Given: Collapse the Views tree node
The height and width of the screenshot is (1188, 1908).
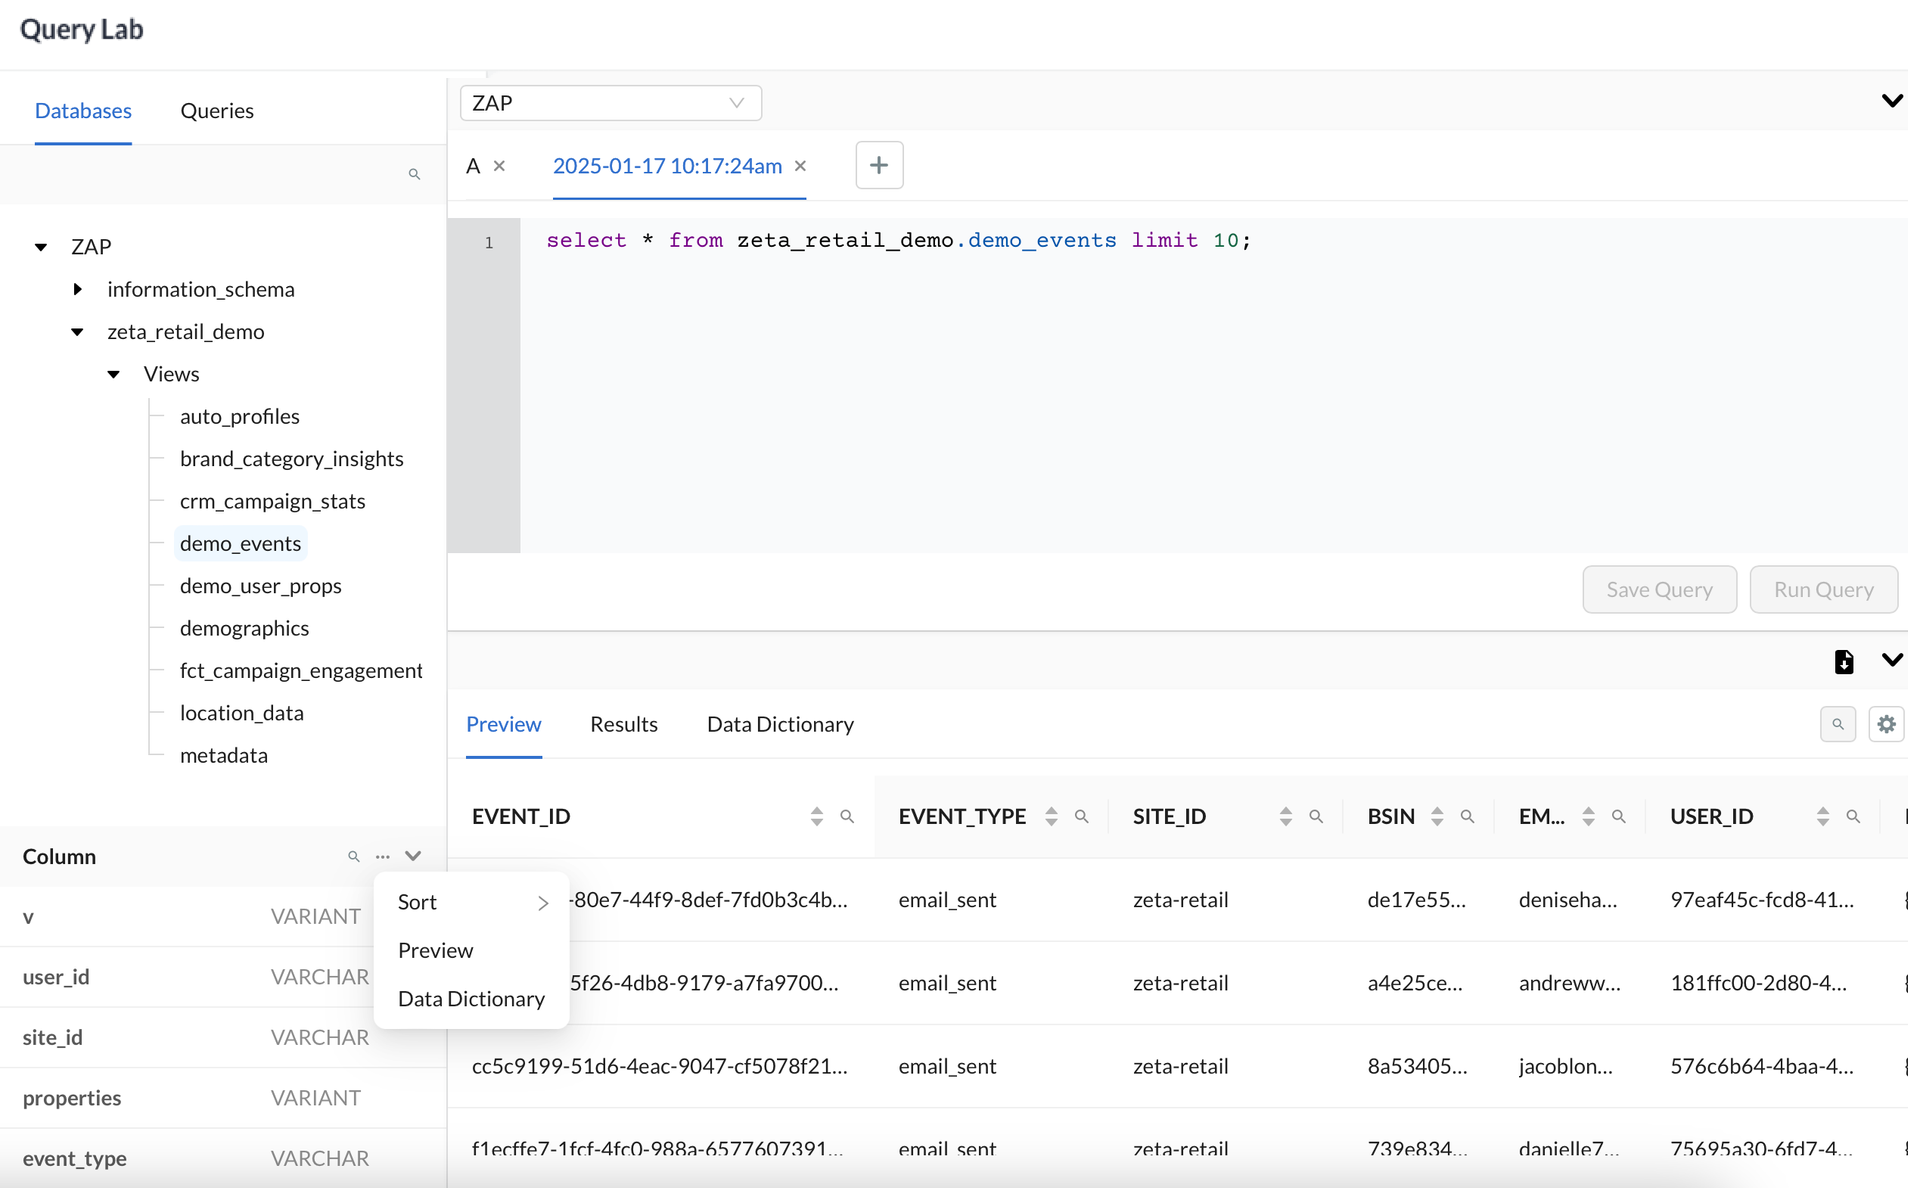Looking at the screenshot, I should pos(114,374).
